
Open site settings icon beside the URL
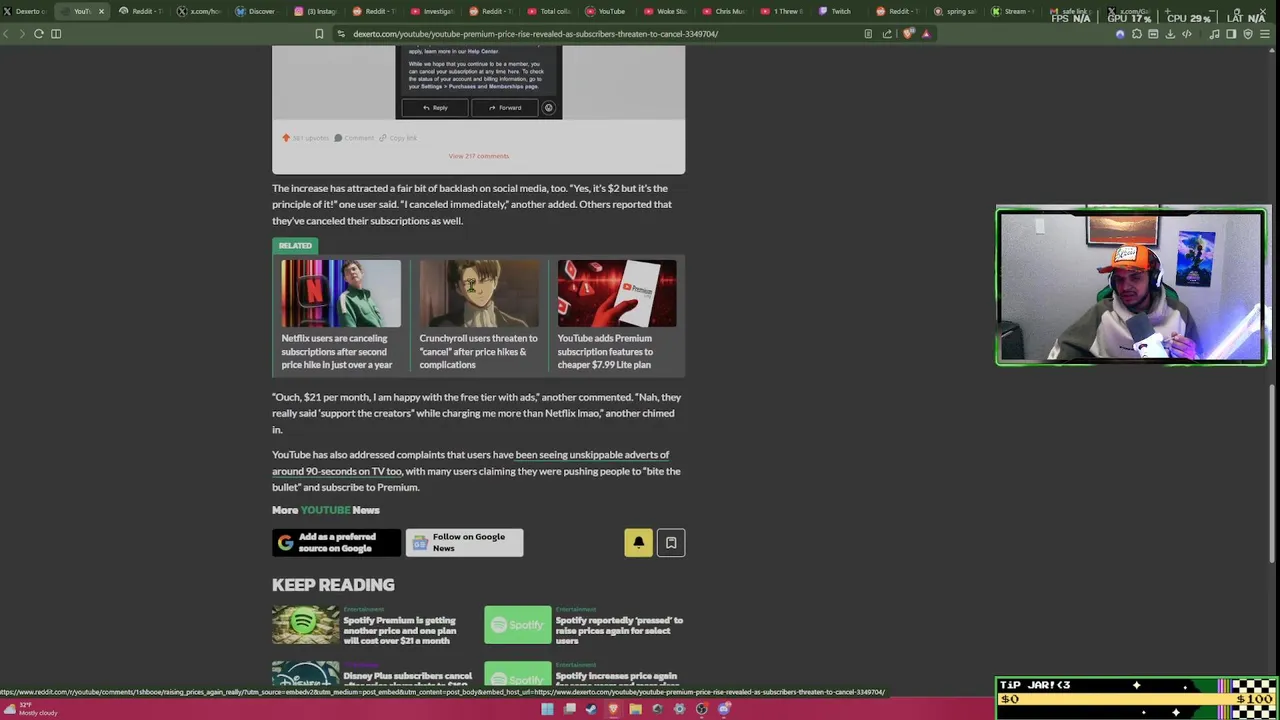(x=341, y=34)
